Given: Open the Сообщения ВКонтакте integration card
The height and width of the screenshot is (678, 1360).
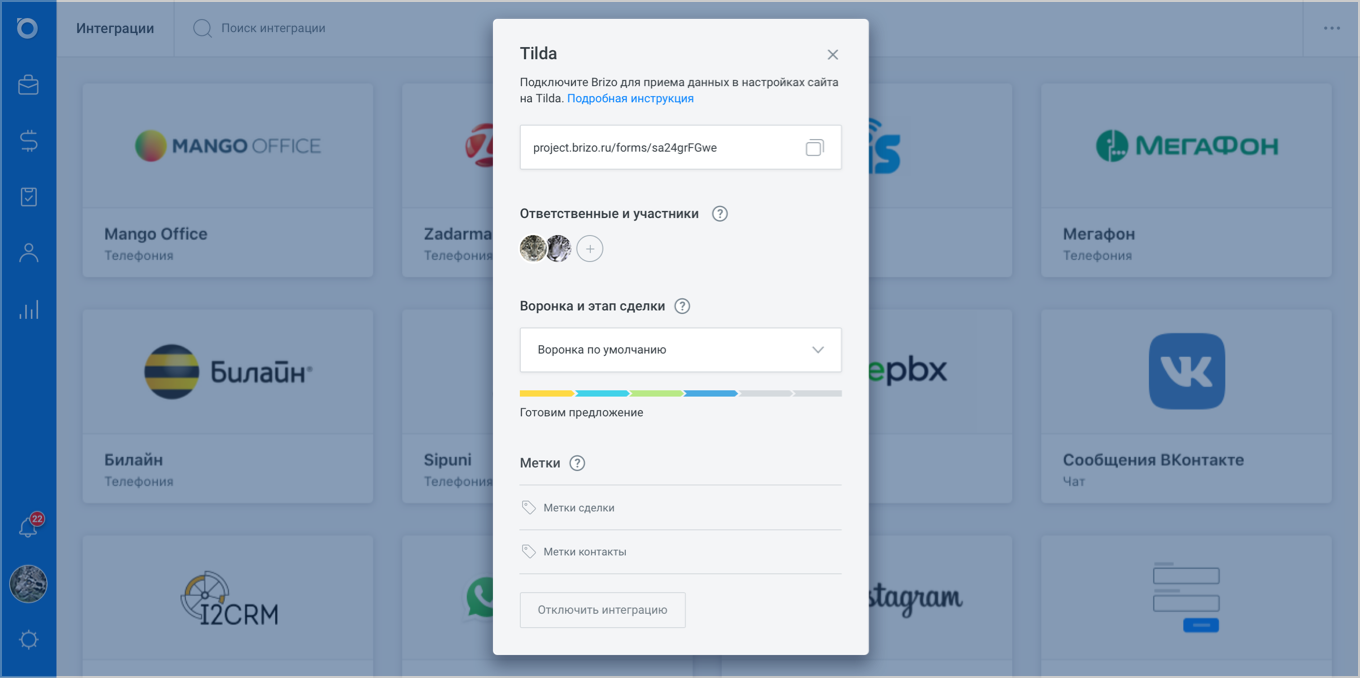Looking at the screenshot, I should tap(1186, 406).
